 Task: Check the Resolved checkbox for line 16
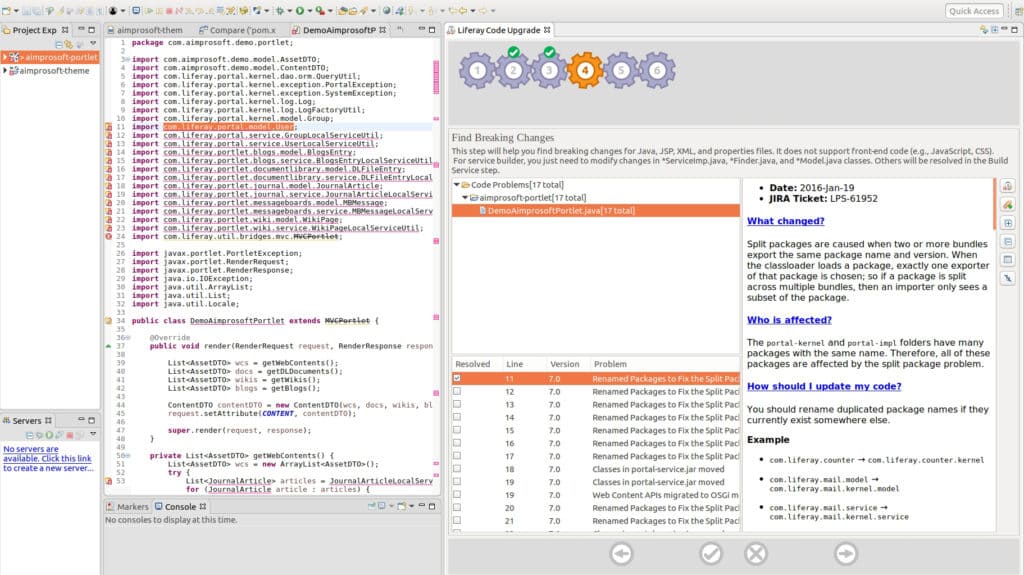pos(457,443)
